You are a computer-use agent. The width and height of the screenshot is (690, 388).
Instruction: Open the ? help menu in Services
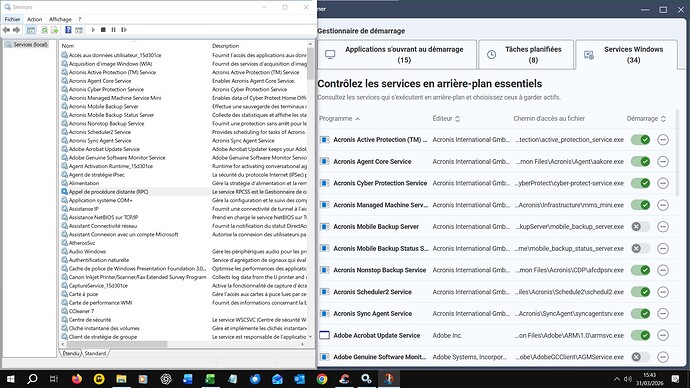pos(80,19)
